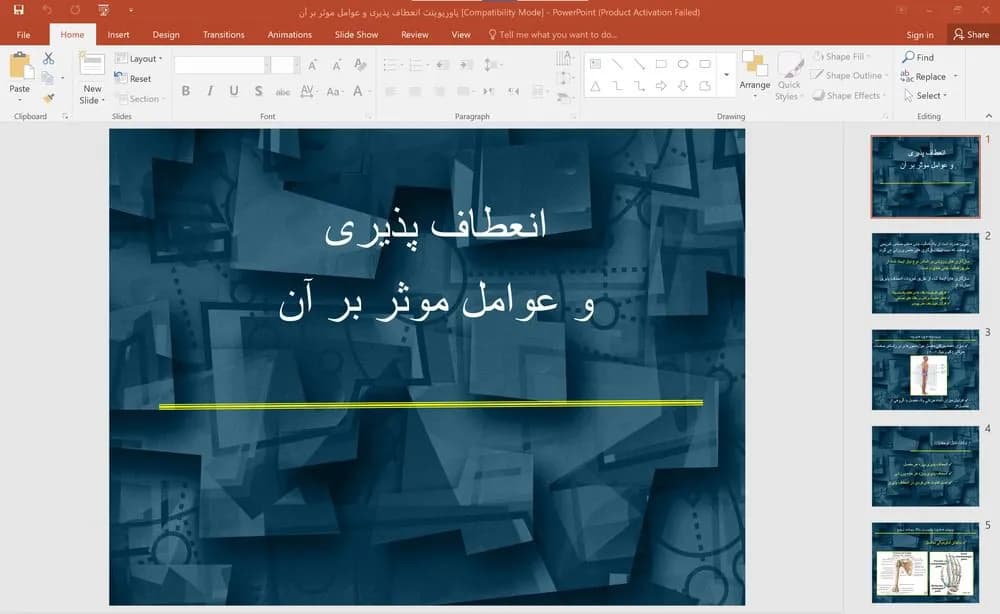Switch to the Insert tab
Screen dimensions: 1000x614
coord(118,34)
